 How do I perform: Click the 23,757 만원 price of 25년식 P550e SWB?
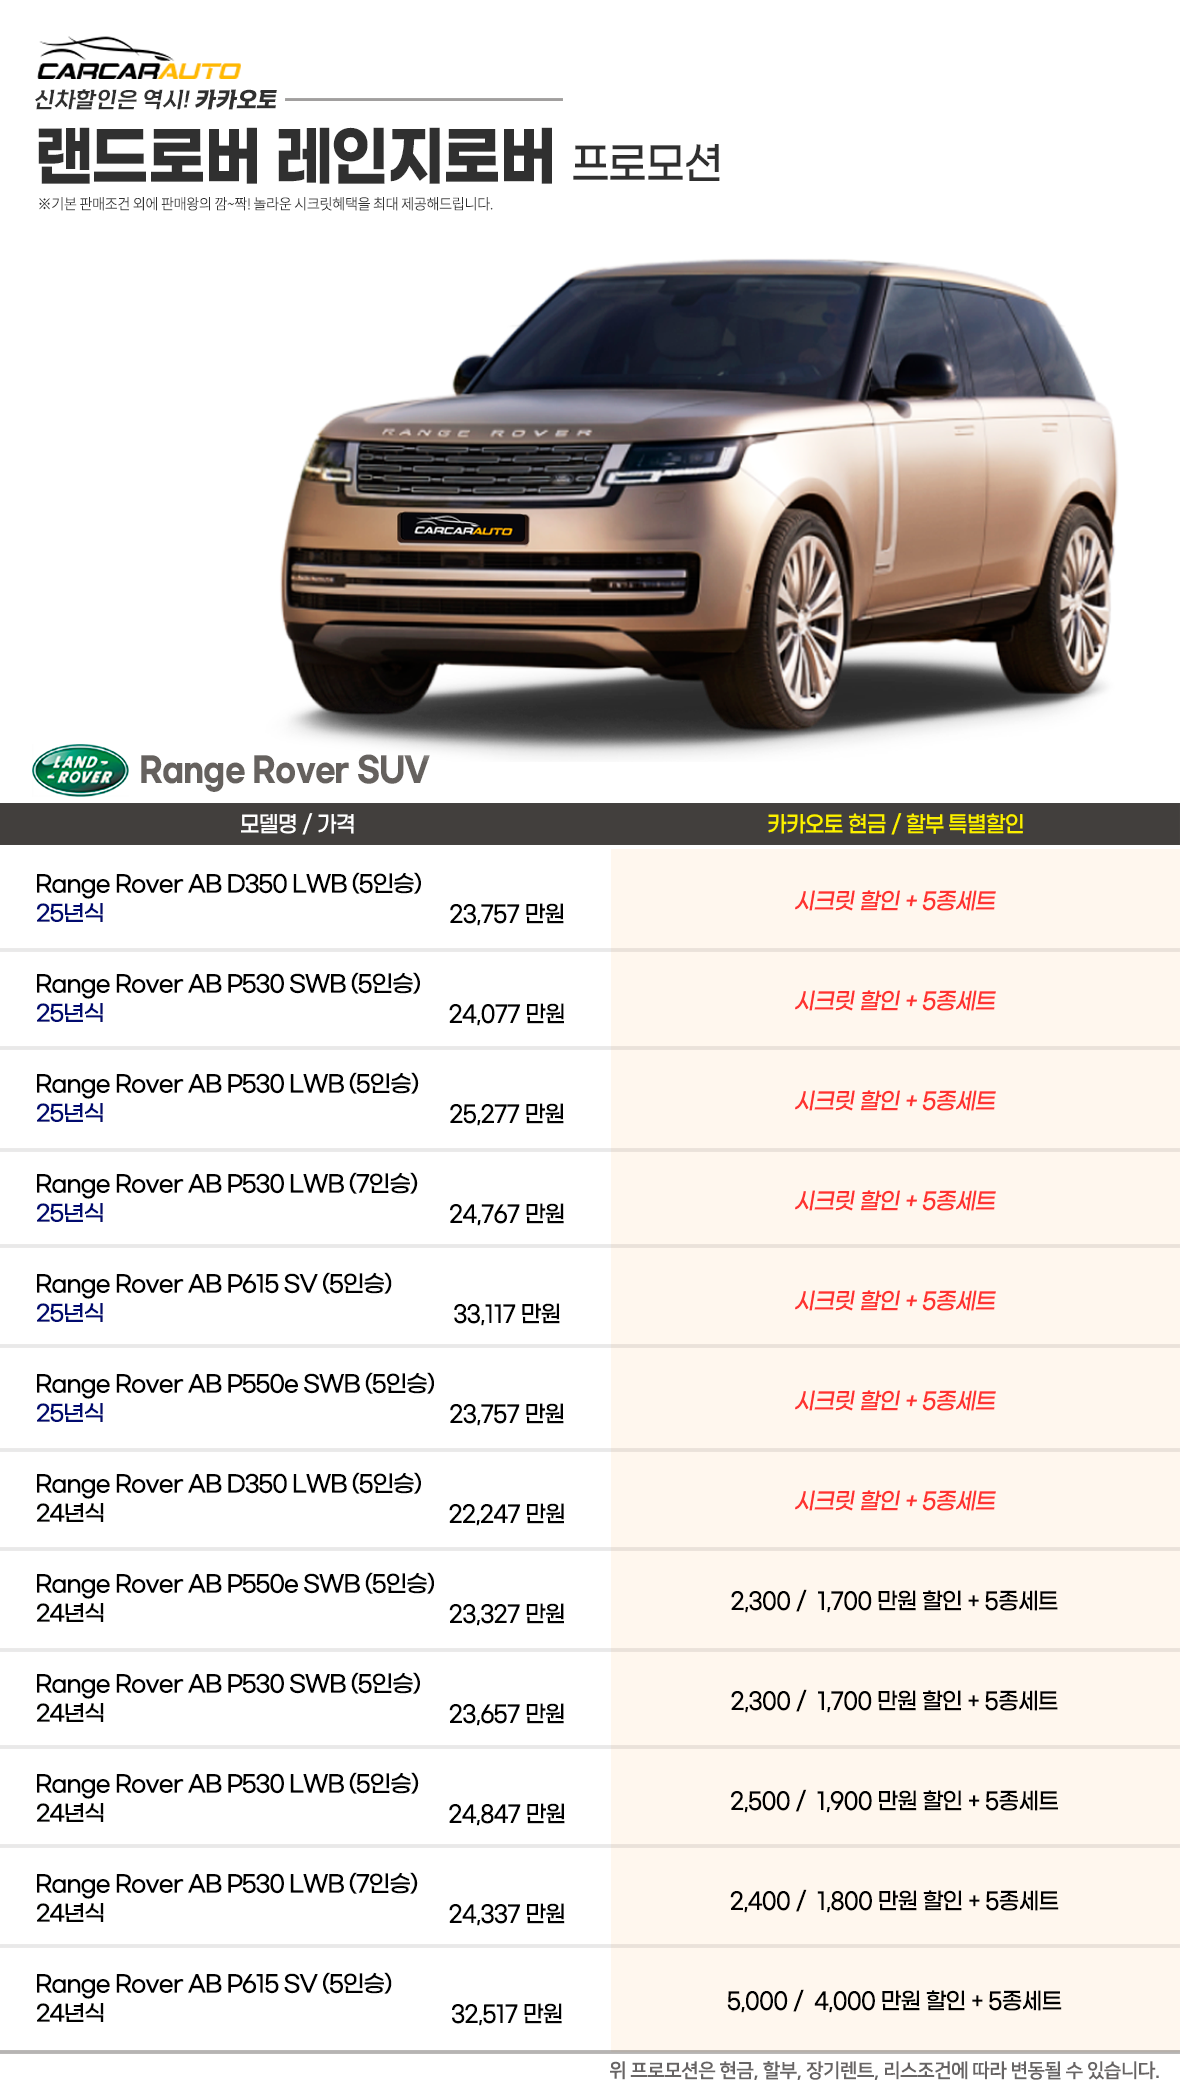507,1414
